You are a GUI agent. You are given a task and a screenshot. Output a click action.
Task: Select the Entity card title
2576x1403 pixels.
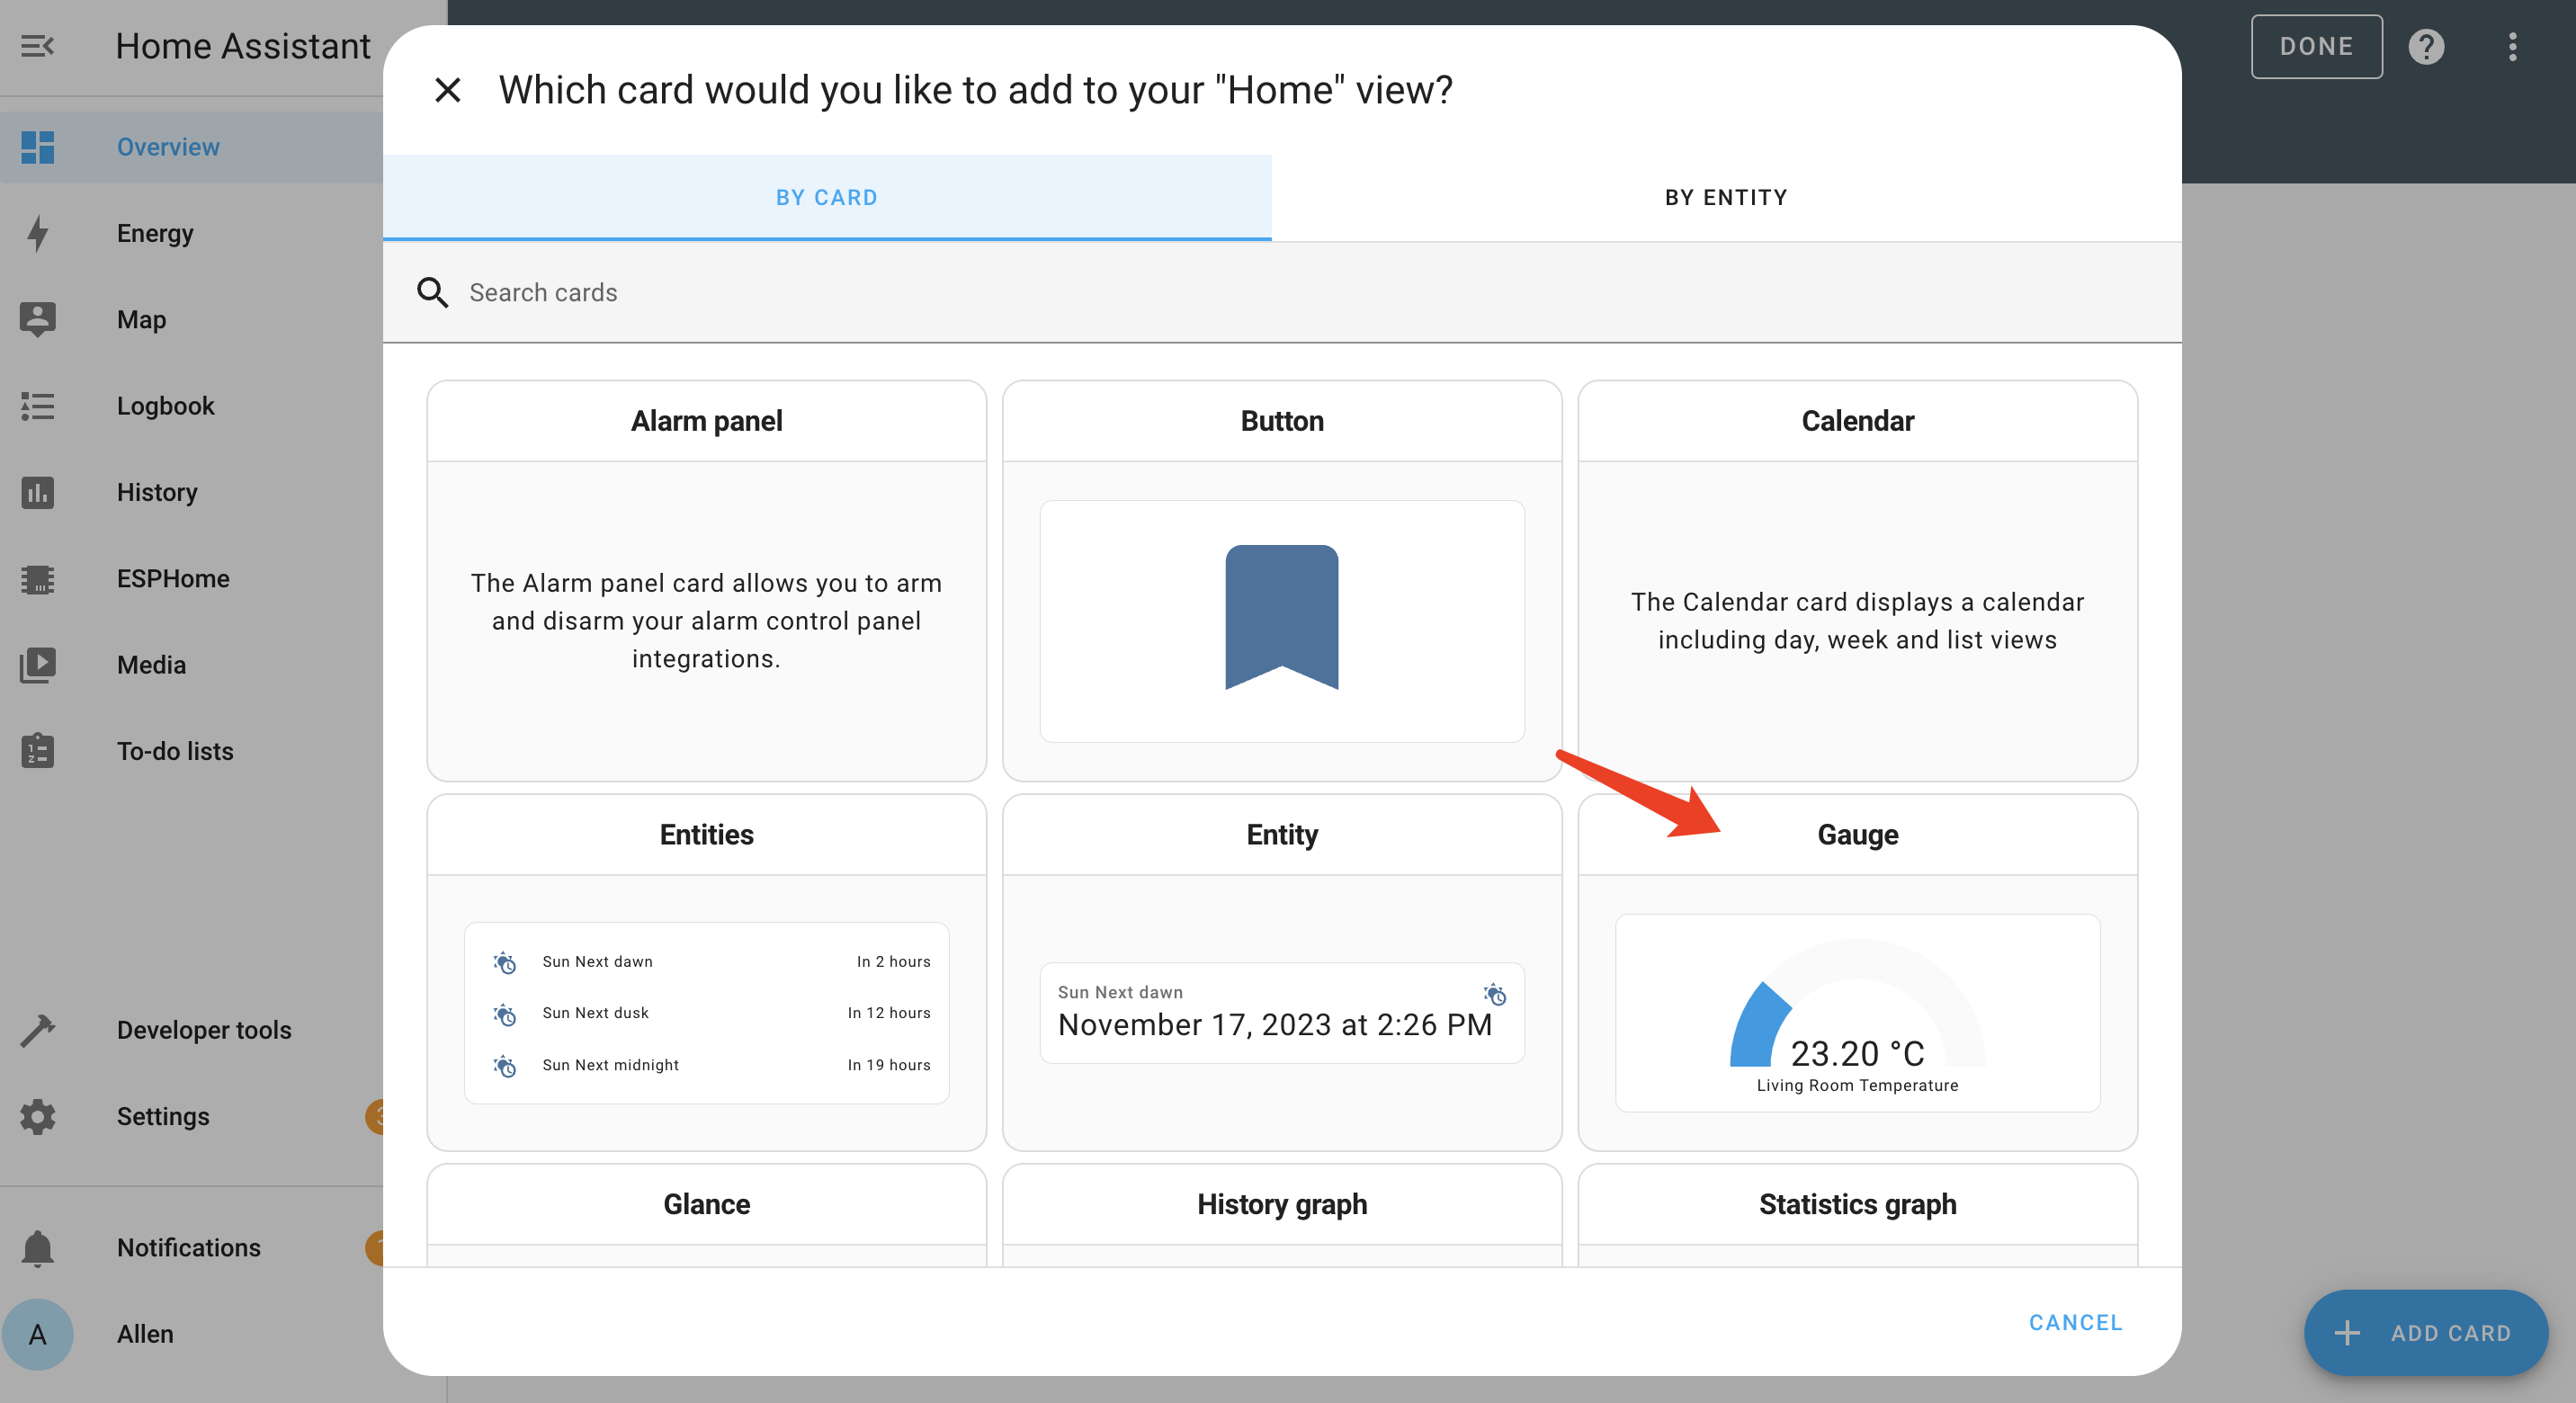[1282, 835]
